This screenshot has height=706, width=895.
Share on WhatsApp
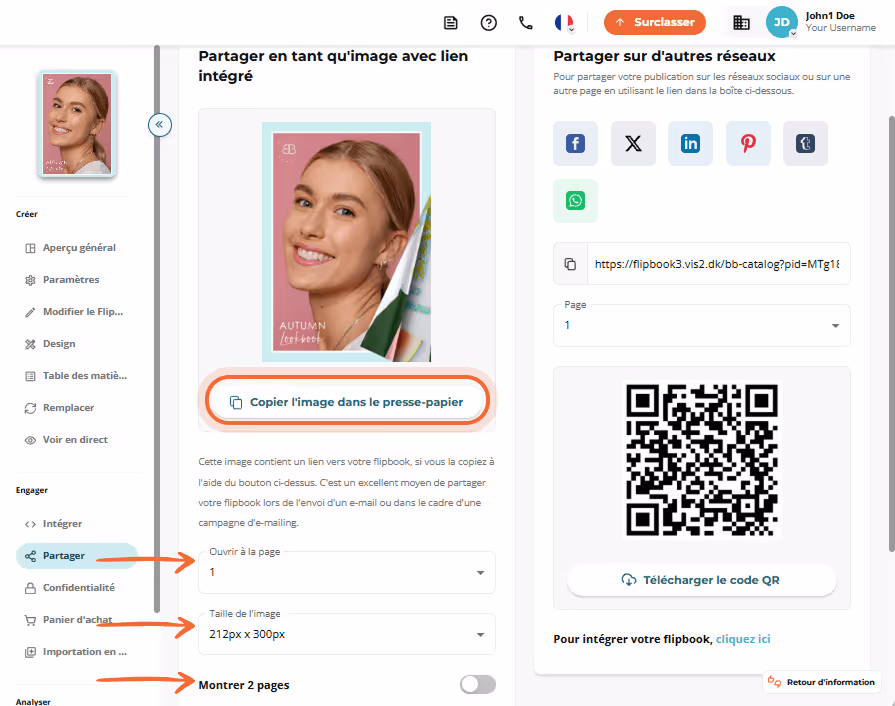coord(575,201)
